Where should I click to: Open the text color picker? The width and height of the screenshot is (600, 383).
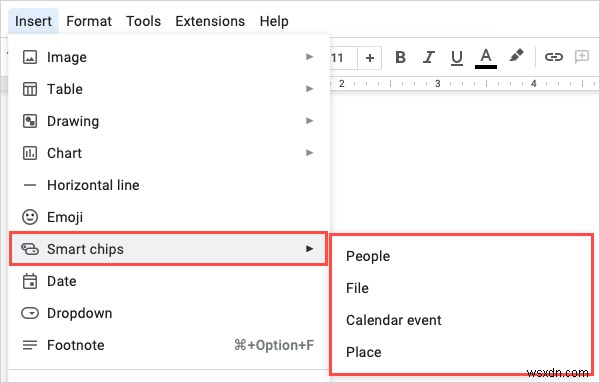pos(486,58)
